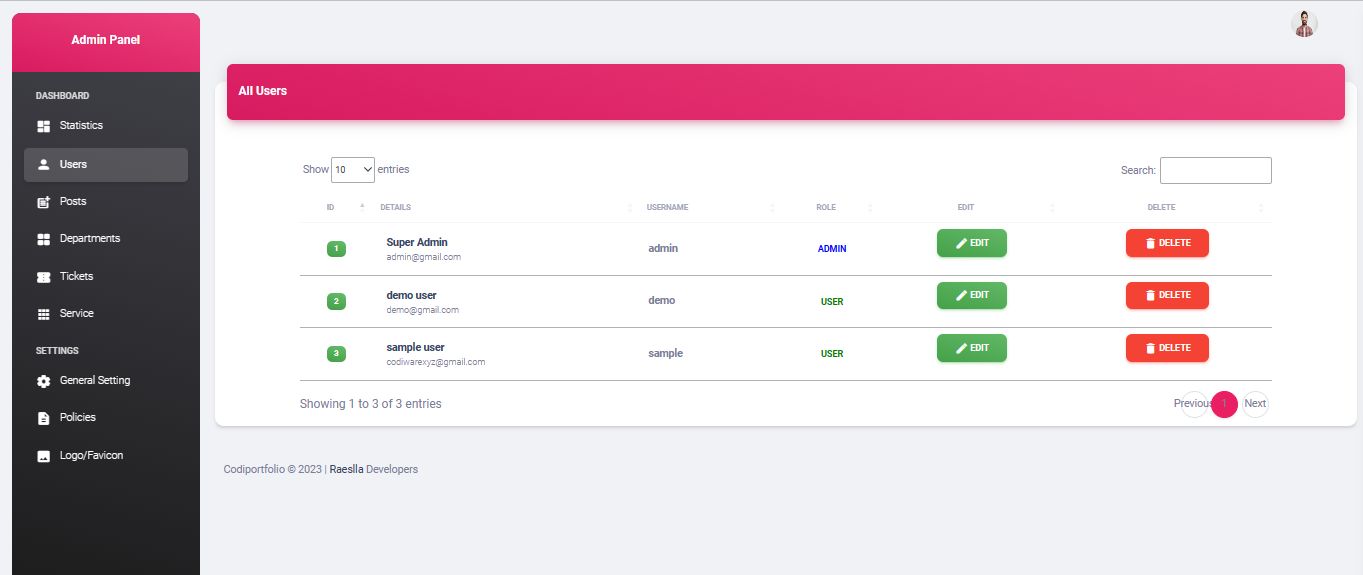The image size is (1363, 575).
Task: Open the General Setting gear icon
Action: (x=43, y=381)
